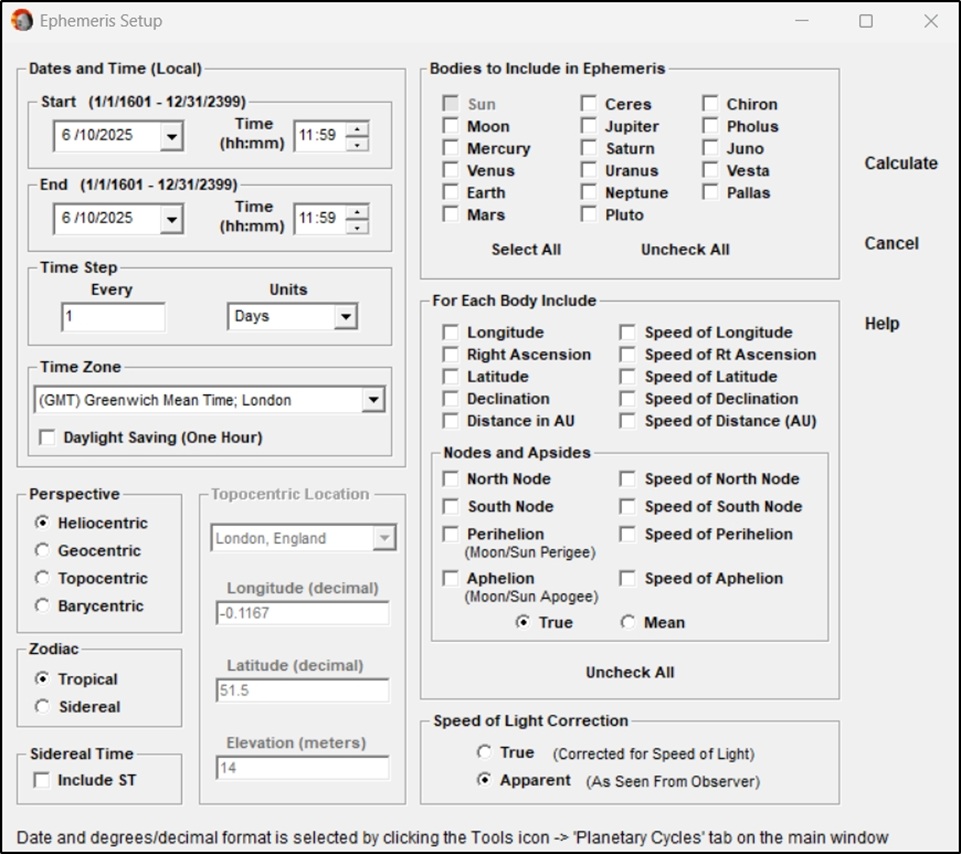Click the End time up arrow
The image size is (961, 854).
pyautogui.click(x=357, y=212)
